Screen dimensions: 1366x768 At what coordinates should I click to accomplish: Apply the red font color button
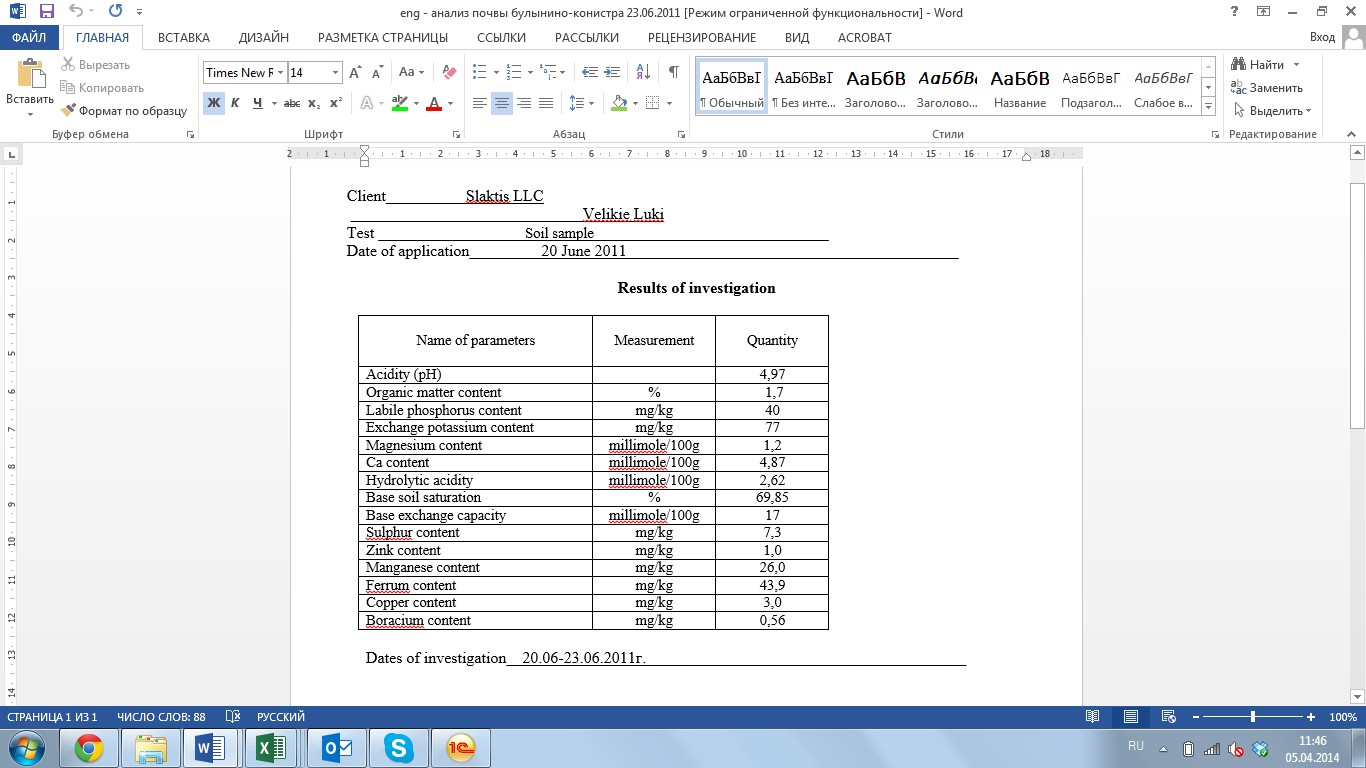click(x=433, y=103)
